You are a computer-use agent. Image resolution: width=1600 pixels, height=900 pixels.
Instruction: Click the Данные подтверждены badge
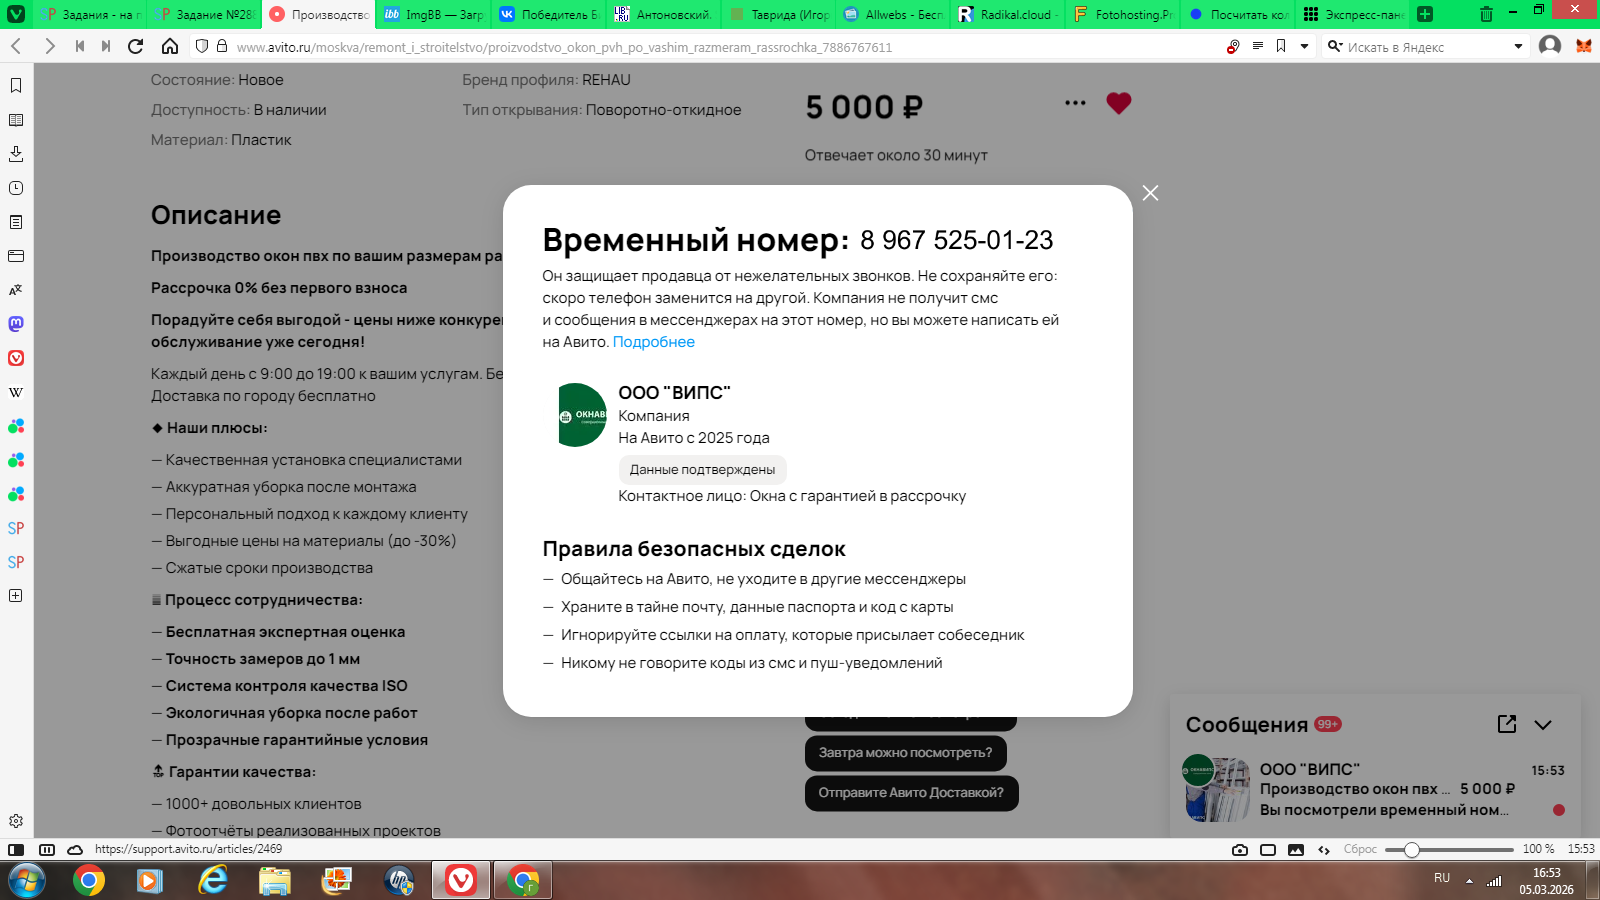(x=702, y=470)
